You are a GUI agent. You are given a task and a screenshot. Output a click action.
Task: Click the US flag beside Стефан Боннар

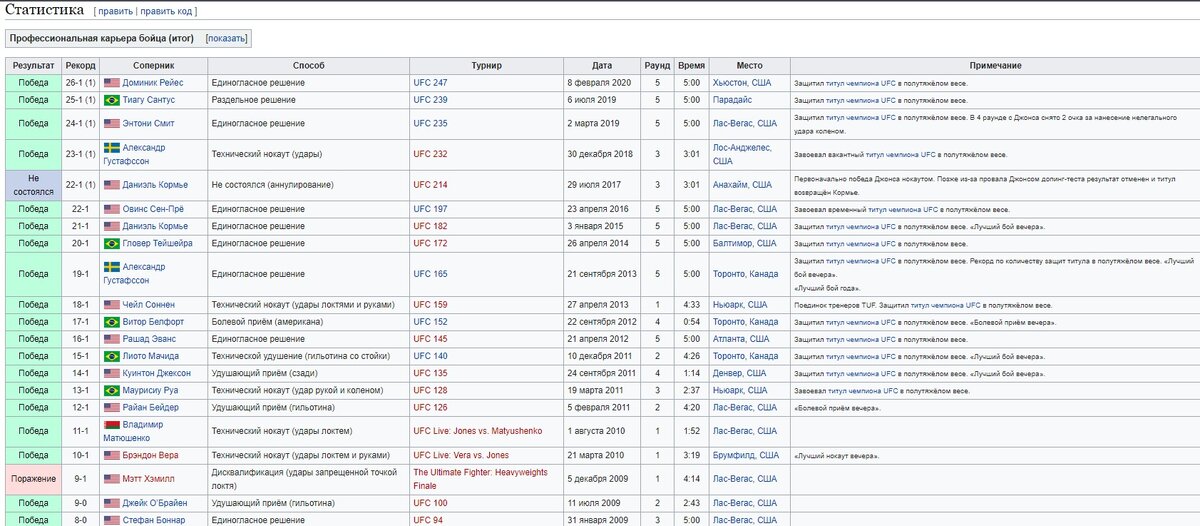112,520
